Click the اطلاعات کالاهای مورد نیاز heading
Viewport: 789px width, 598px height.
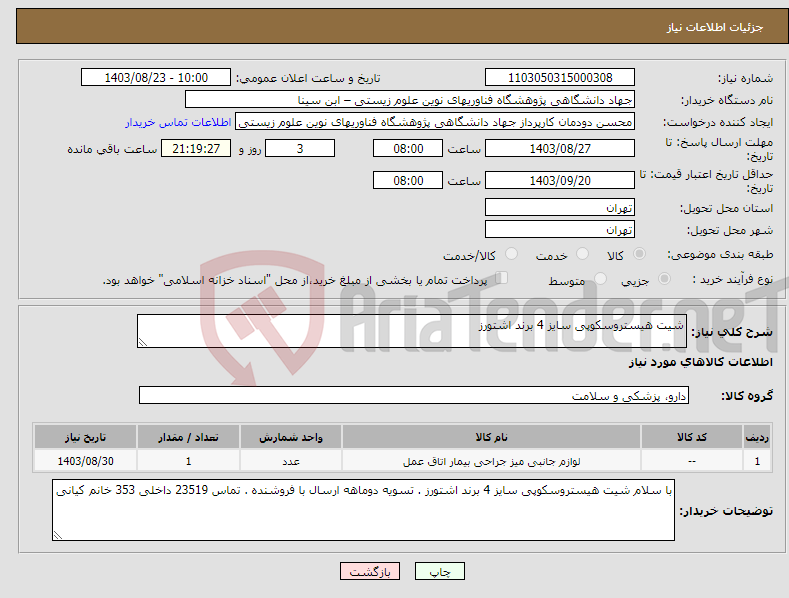pos(700,362)
